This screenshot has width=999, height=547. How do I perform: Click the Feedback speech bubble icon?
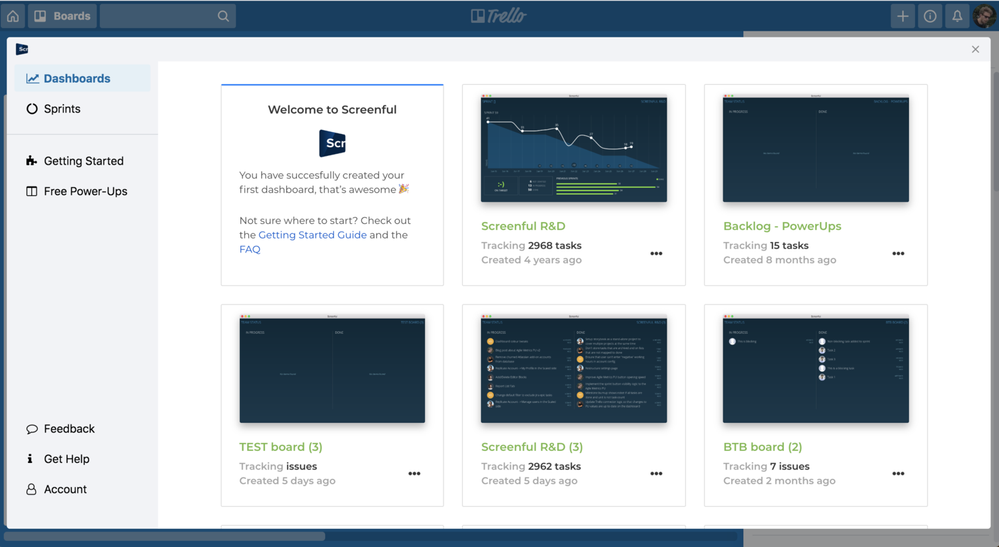click(x=31, y=429)
